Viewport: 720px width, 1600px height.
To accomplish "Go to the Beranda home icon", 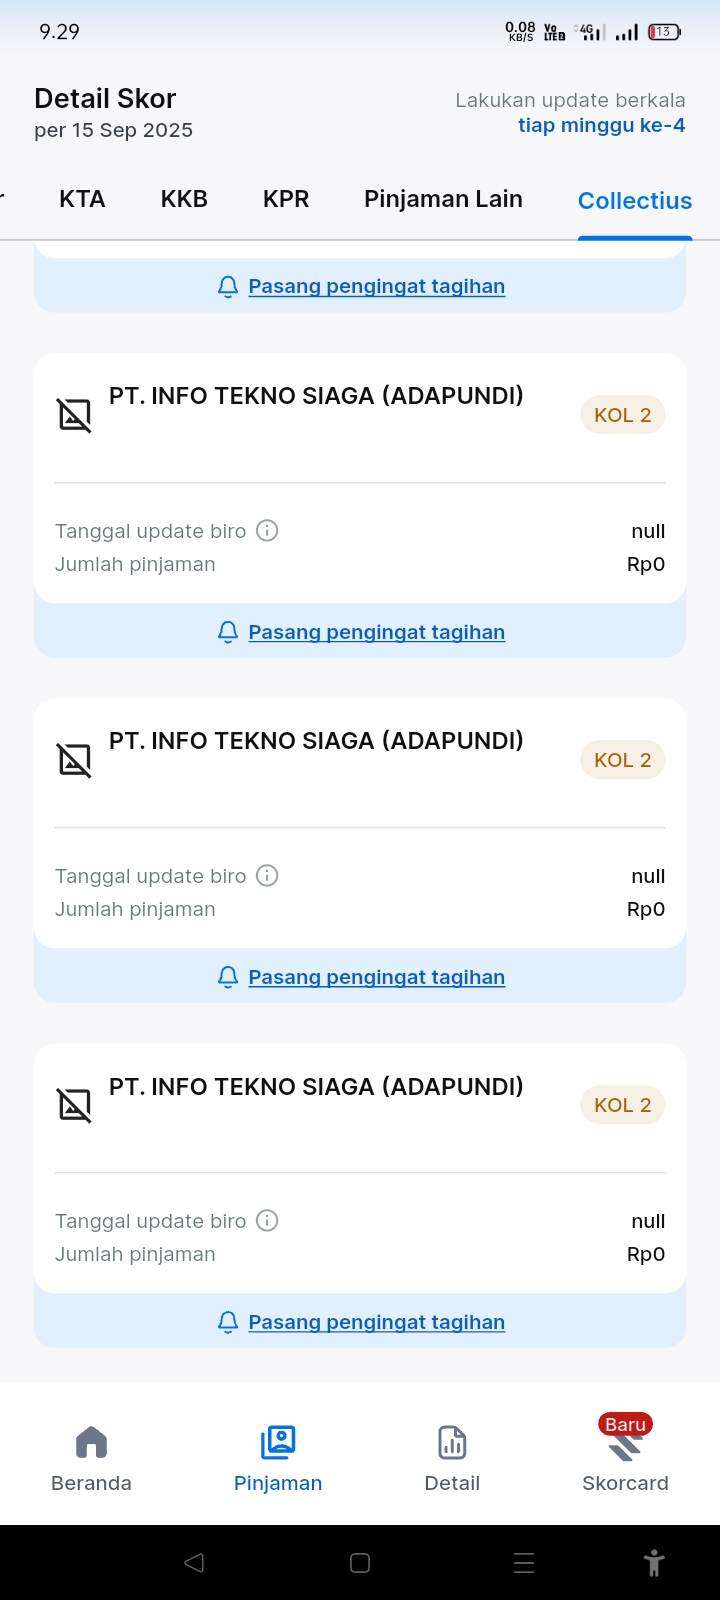I will tap(91, 1443).
